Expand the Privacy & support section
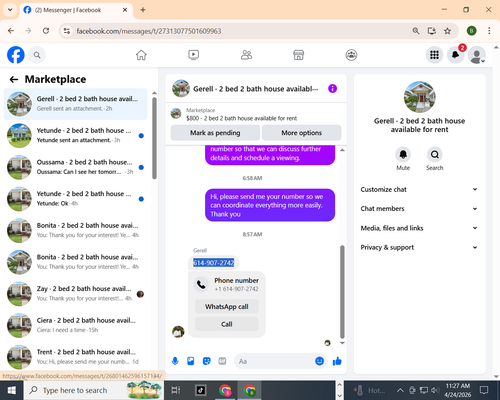 click(419, 247)
